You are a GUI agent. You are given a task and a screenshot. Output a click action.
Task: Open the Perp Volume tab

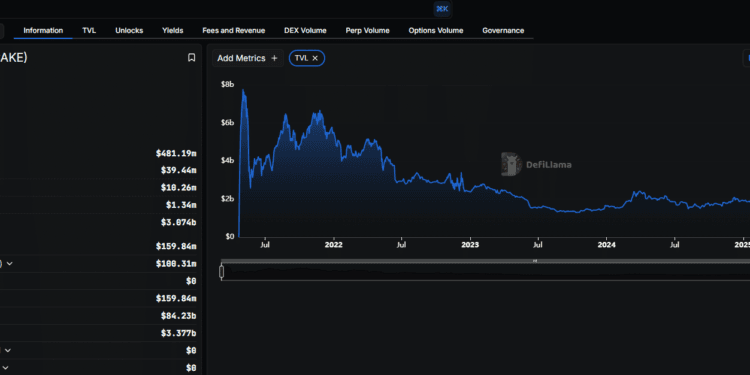(x=367, y=31)
